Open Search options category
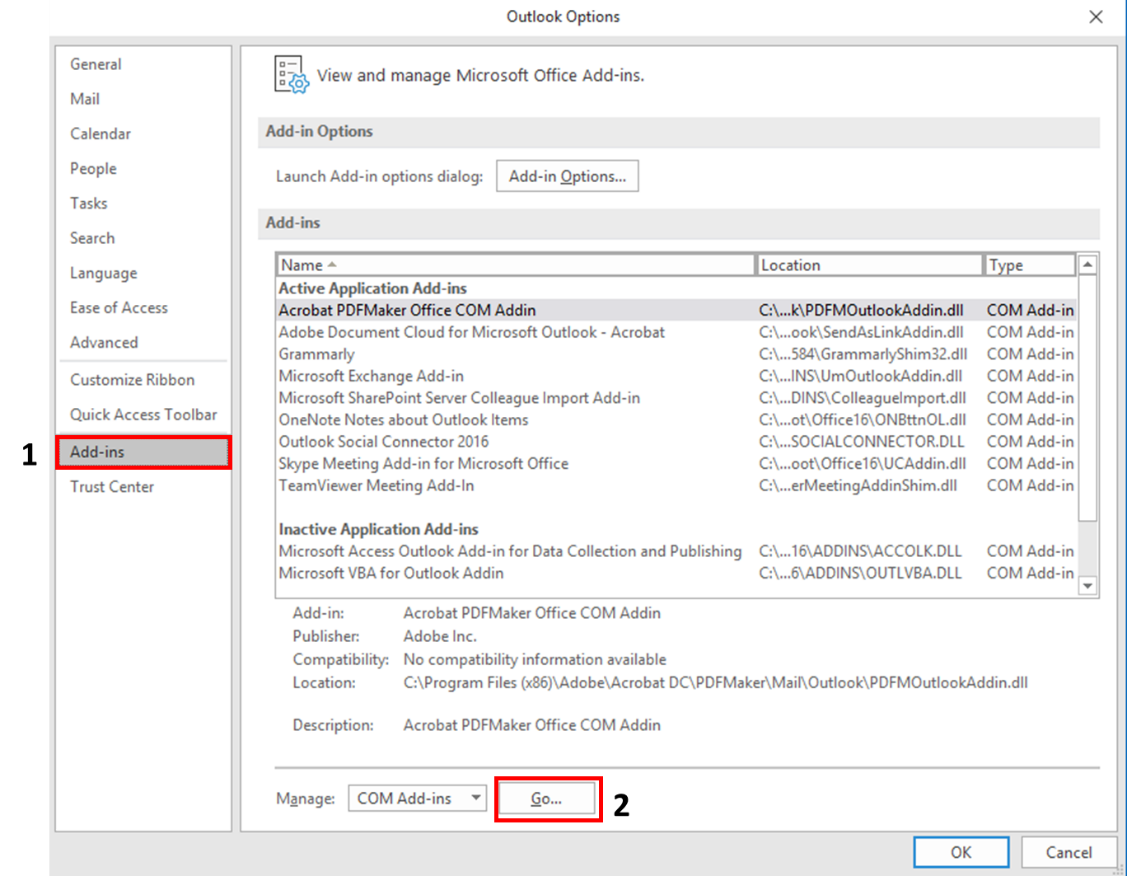The image size is (1127, 876). tap(92, 238)
